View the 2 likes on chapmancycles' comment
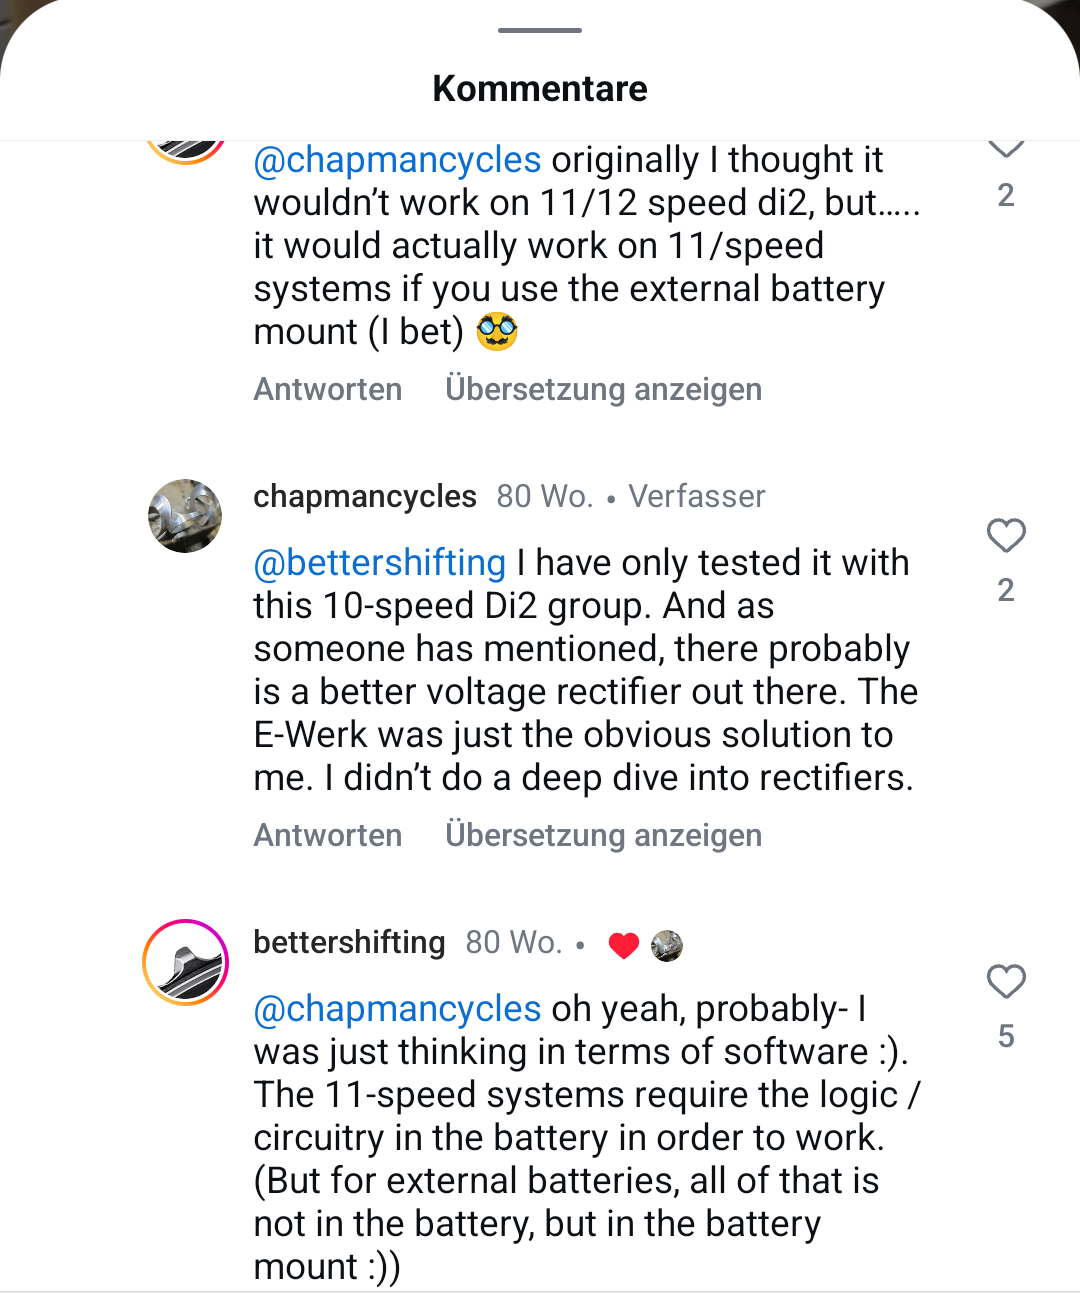Image resolution: width=1080 pixels, height=1293 pixels. (x=1006, y=590)
